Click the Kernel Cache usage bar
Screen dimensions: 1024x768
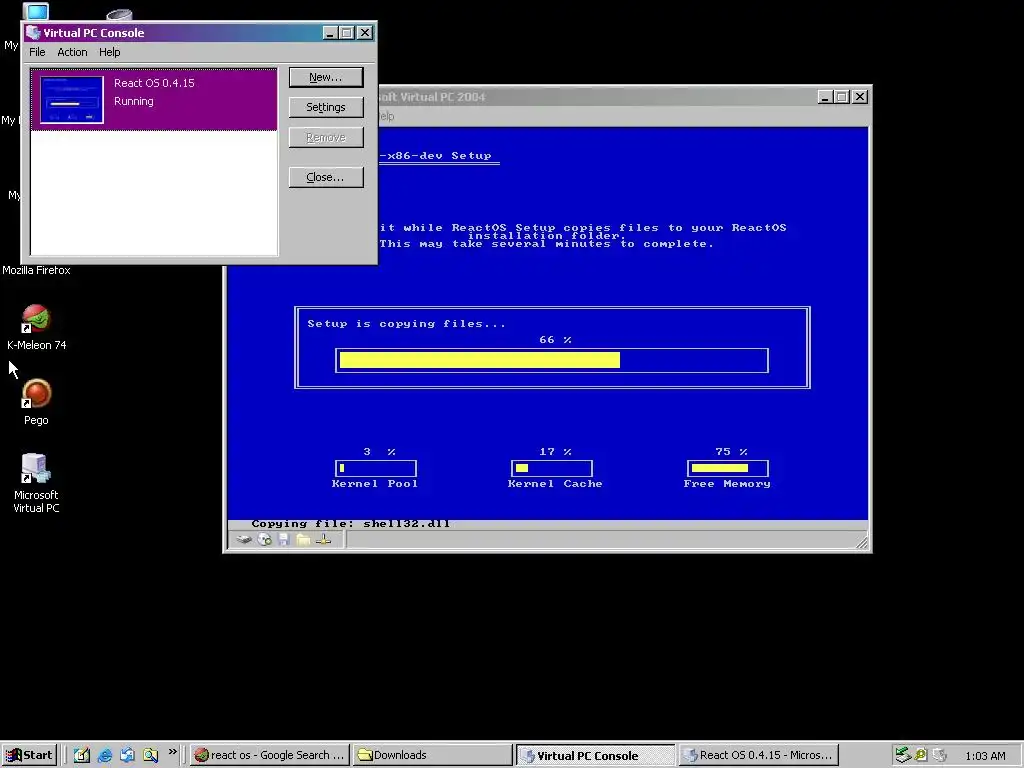552,468
